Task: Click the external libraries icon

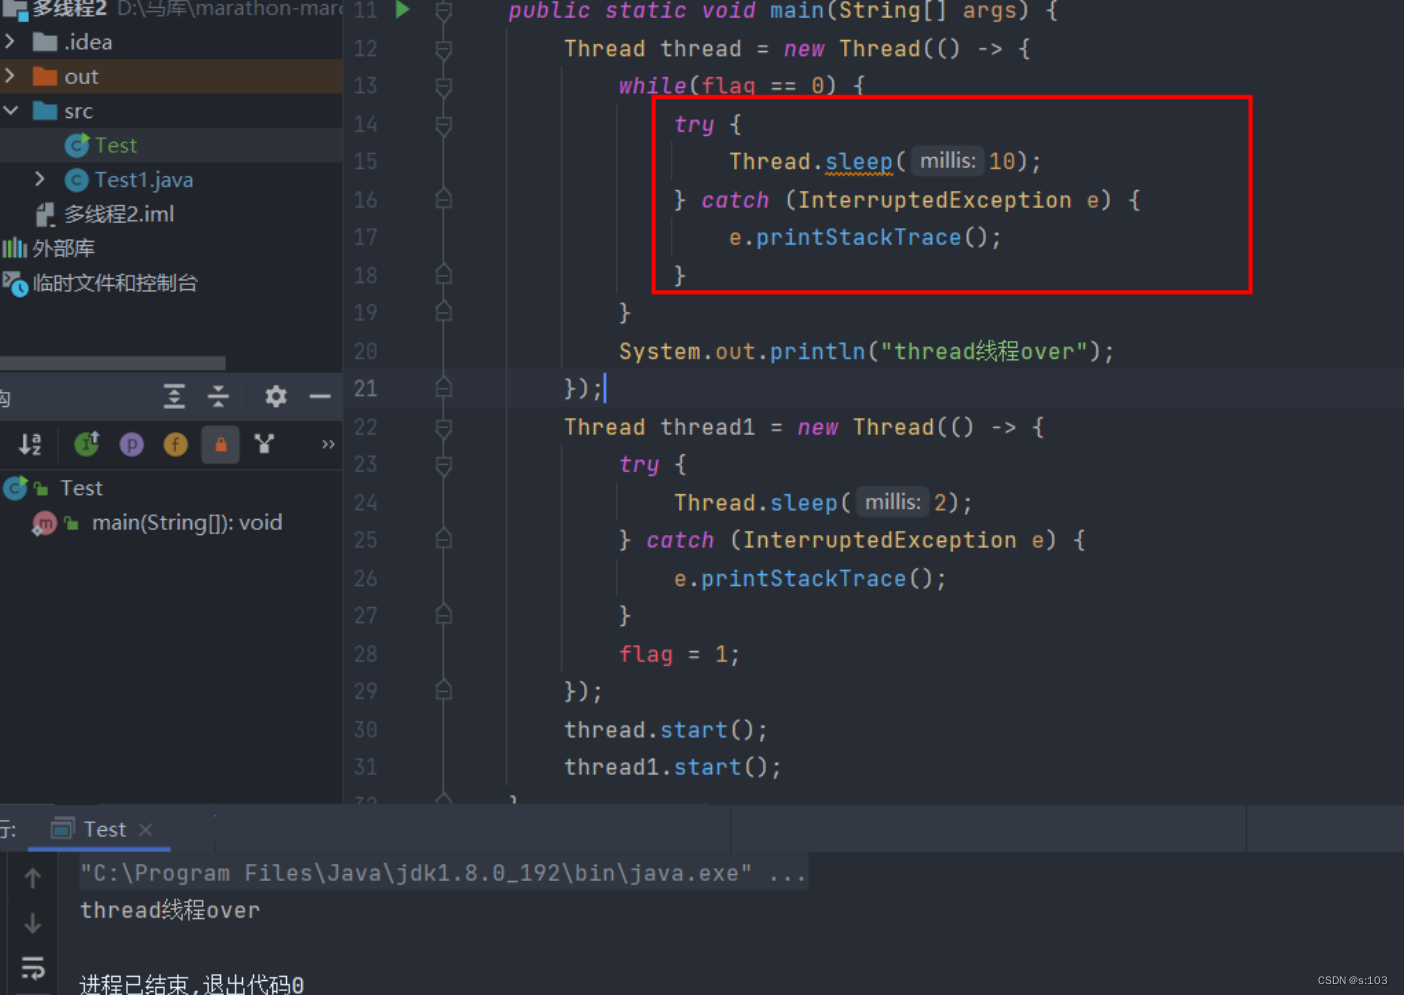Action: [x=14, y=248]
